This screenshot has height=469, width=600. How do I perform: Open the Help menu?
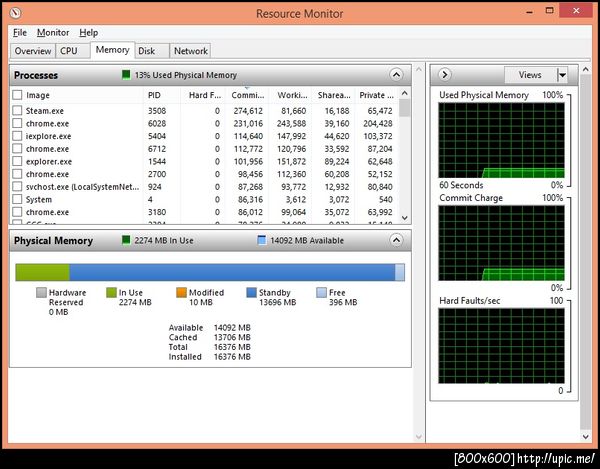point(89,33)
